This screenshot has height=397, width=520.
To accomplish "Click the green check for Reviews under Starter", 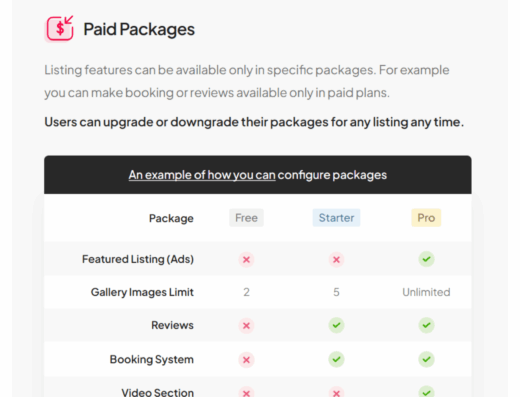I will click(x=336, y=325).
